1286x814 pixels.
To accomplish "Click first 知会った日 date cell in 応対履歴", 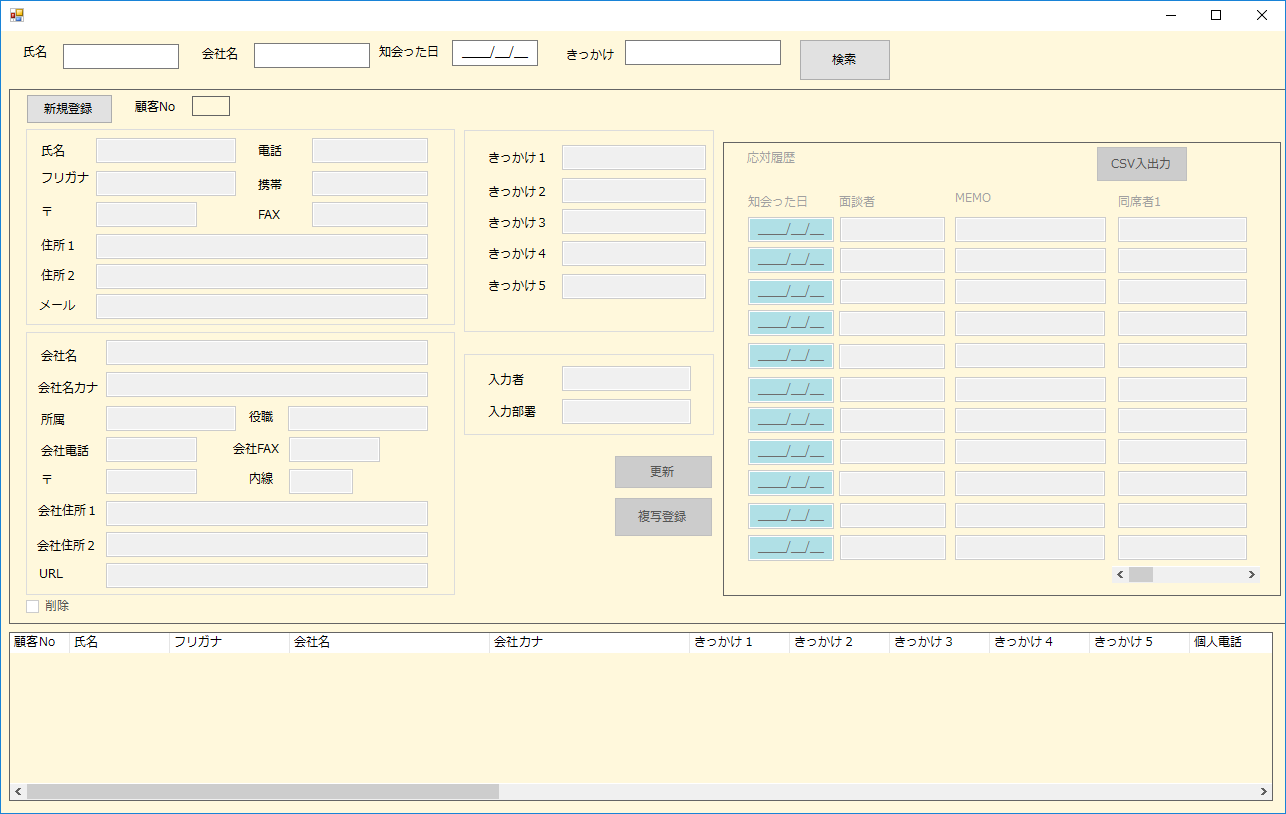I will pyautogui.click(x=790, y=230).
